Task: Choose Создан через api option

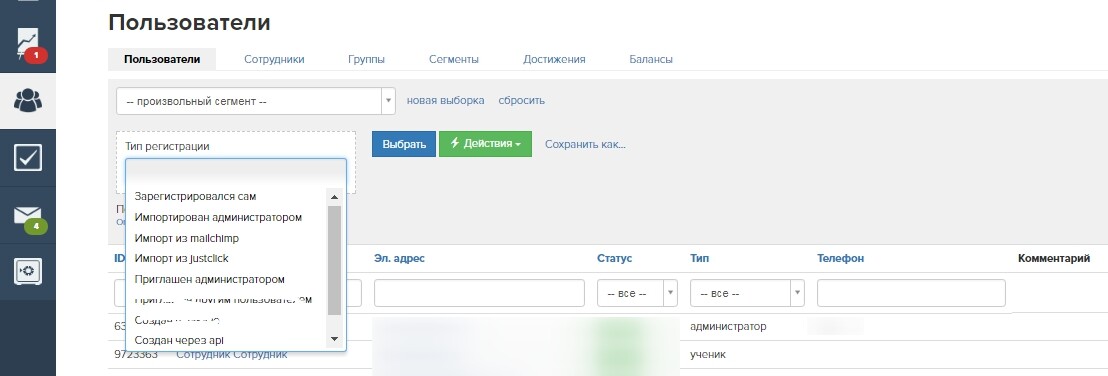Action: point(179,341)
